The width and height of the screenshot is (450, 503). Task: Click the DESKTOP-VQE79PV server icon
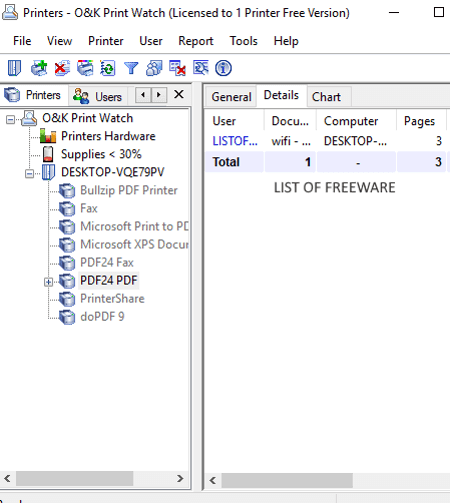(48, 172)
